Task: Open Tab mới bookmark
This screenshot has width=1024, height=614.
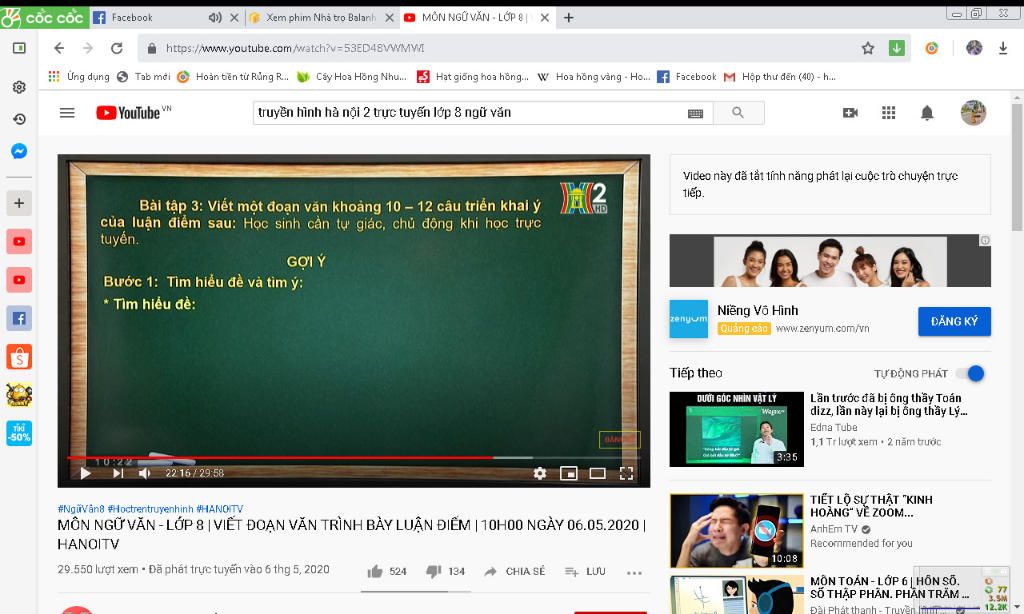Action: [144, 76]
